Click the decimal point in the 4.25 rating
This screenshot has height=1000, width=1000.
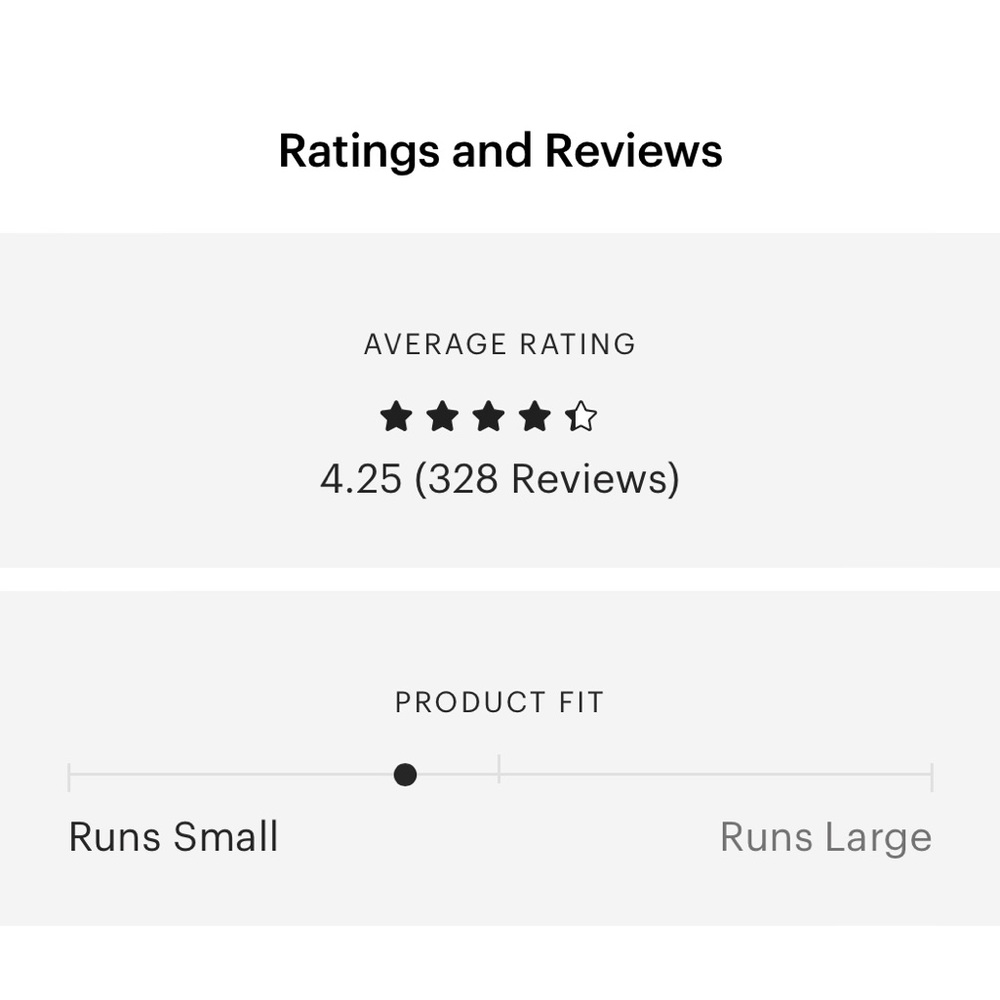[347, 492]
